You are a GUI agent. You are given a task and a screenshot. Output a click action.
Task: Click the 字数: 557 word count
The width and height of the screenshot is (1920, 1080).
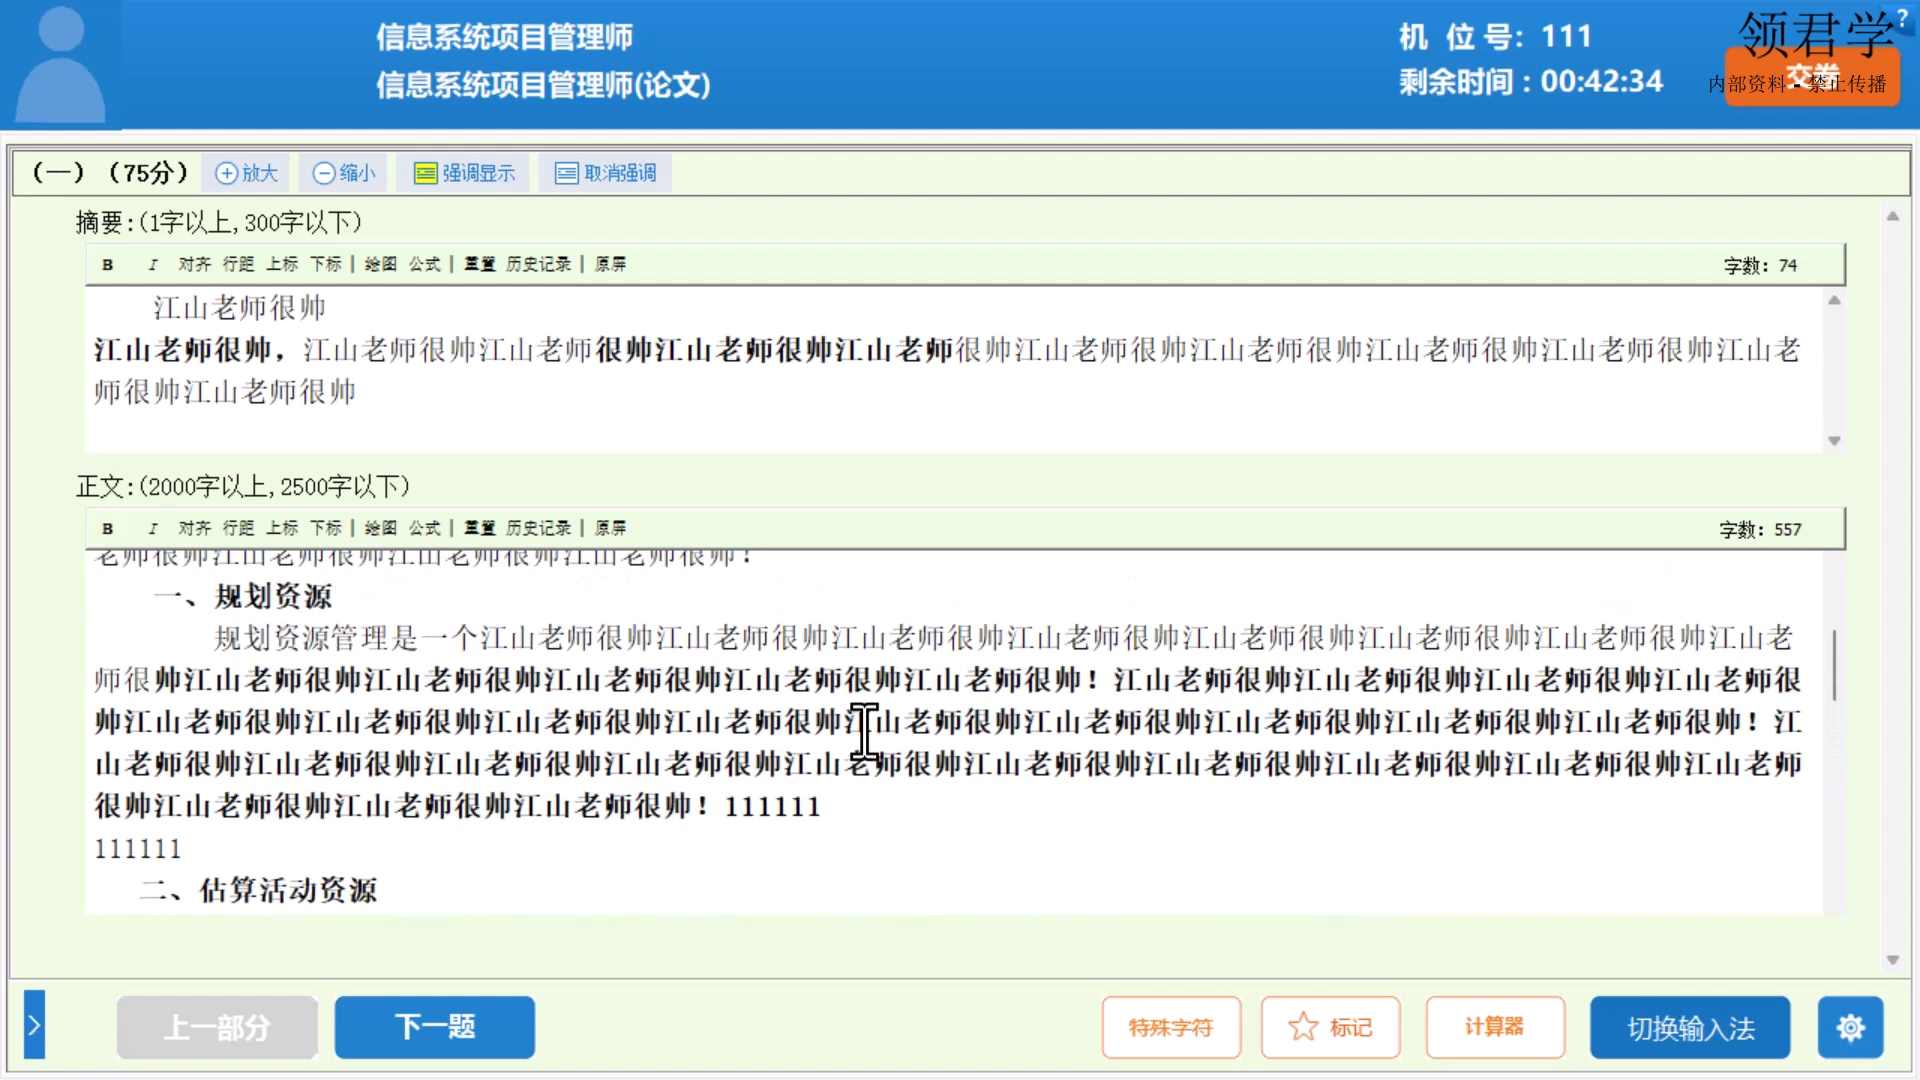coord(1760,529)
